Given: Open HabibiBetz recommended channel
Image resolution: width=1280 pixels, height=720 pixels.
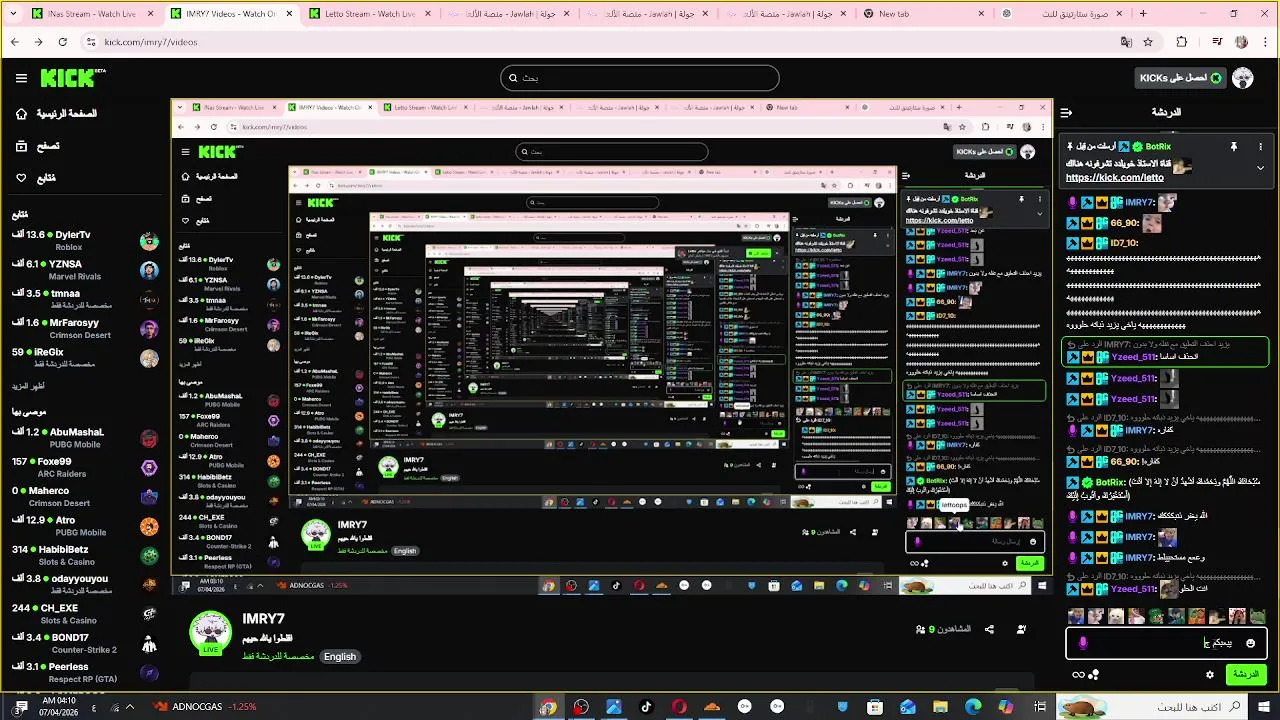Looking at the screenshot, I should [x=85, y=555].
